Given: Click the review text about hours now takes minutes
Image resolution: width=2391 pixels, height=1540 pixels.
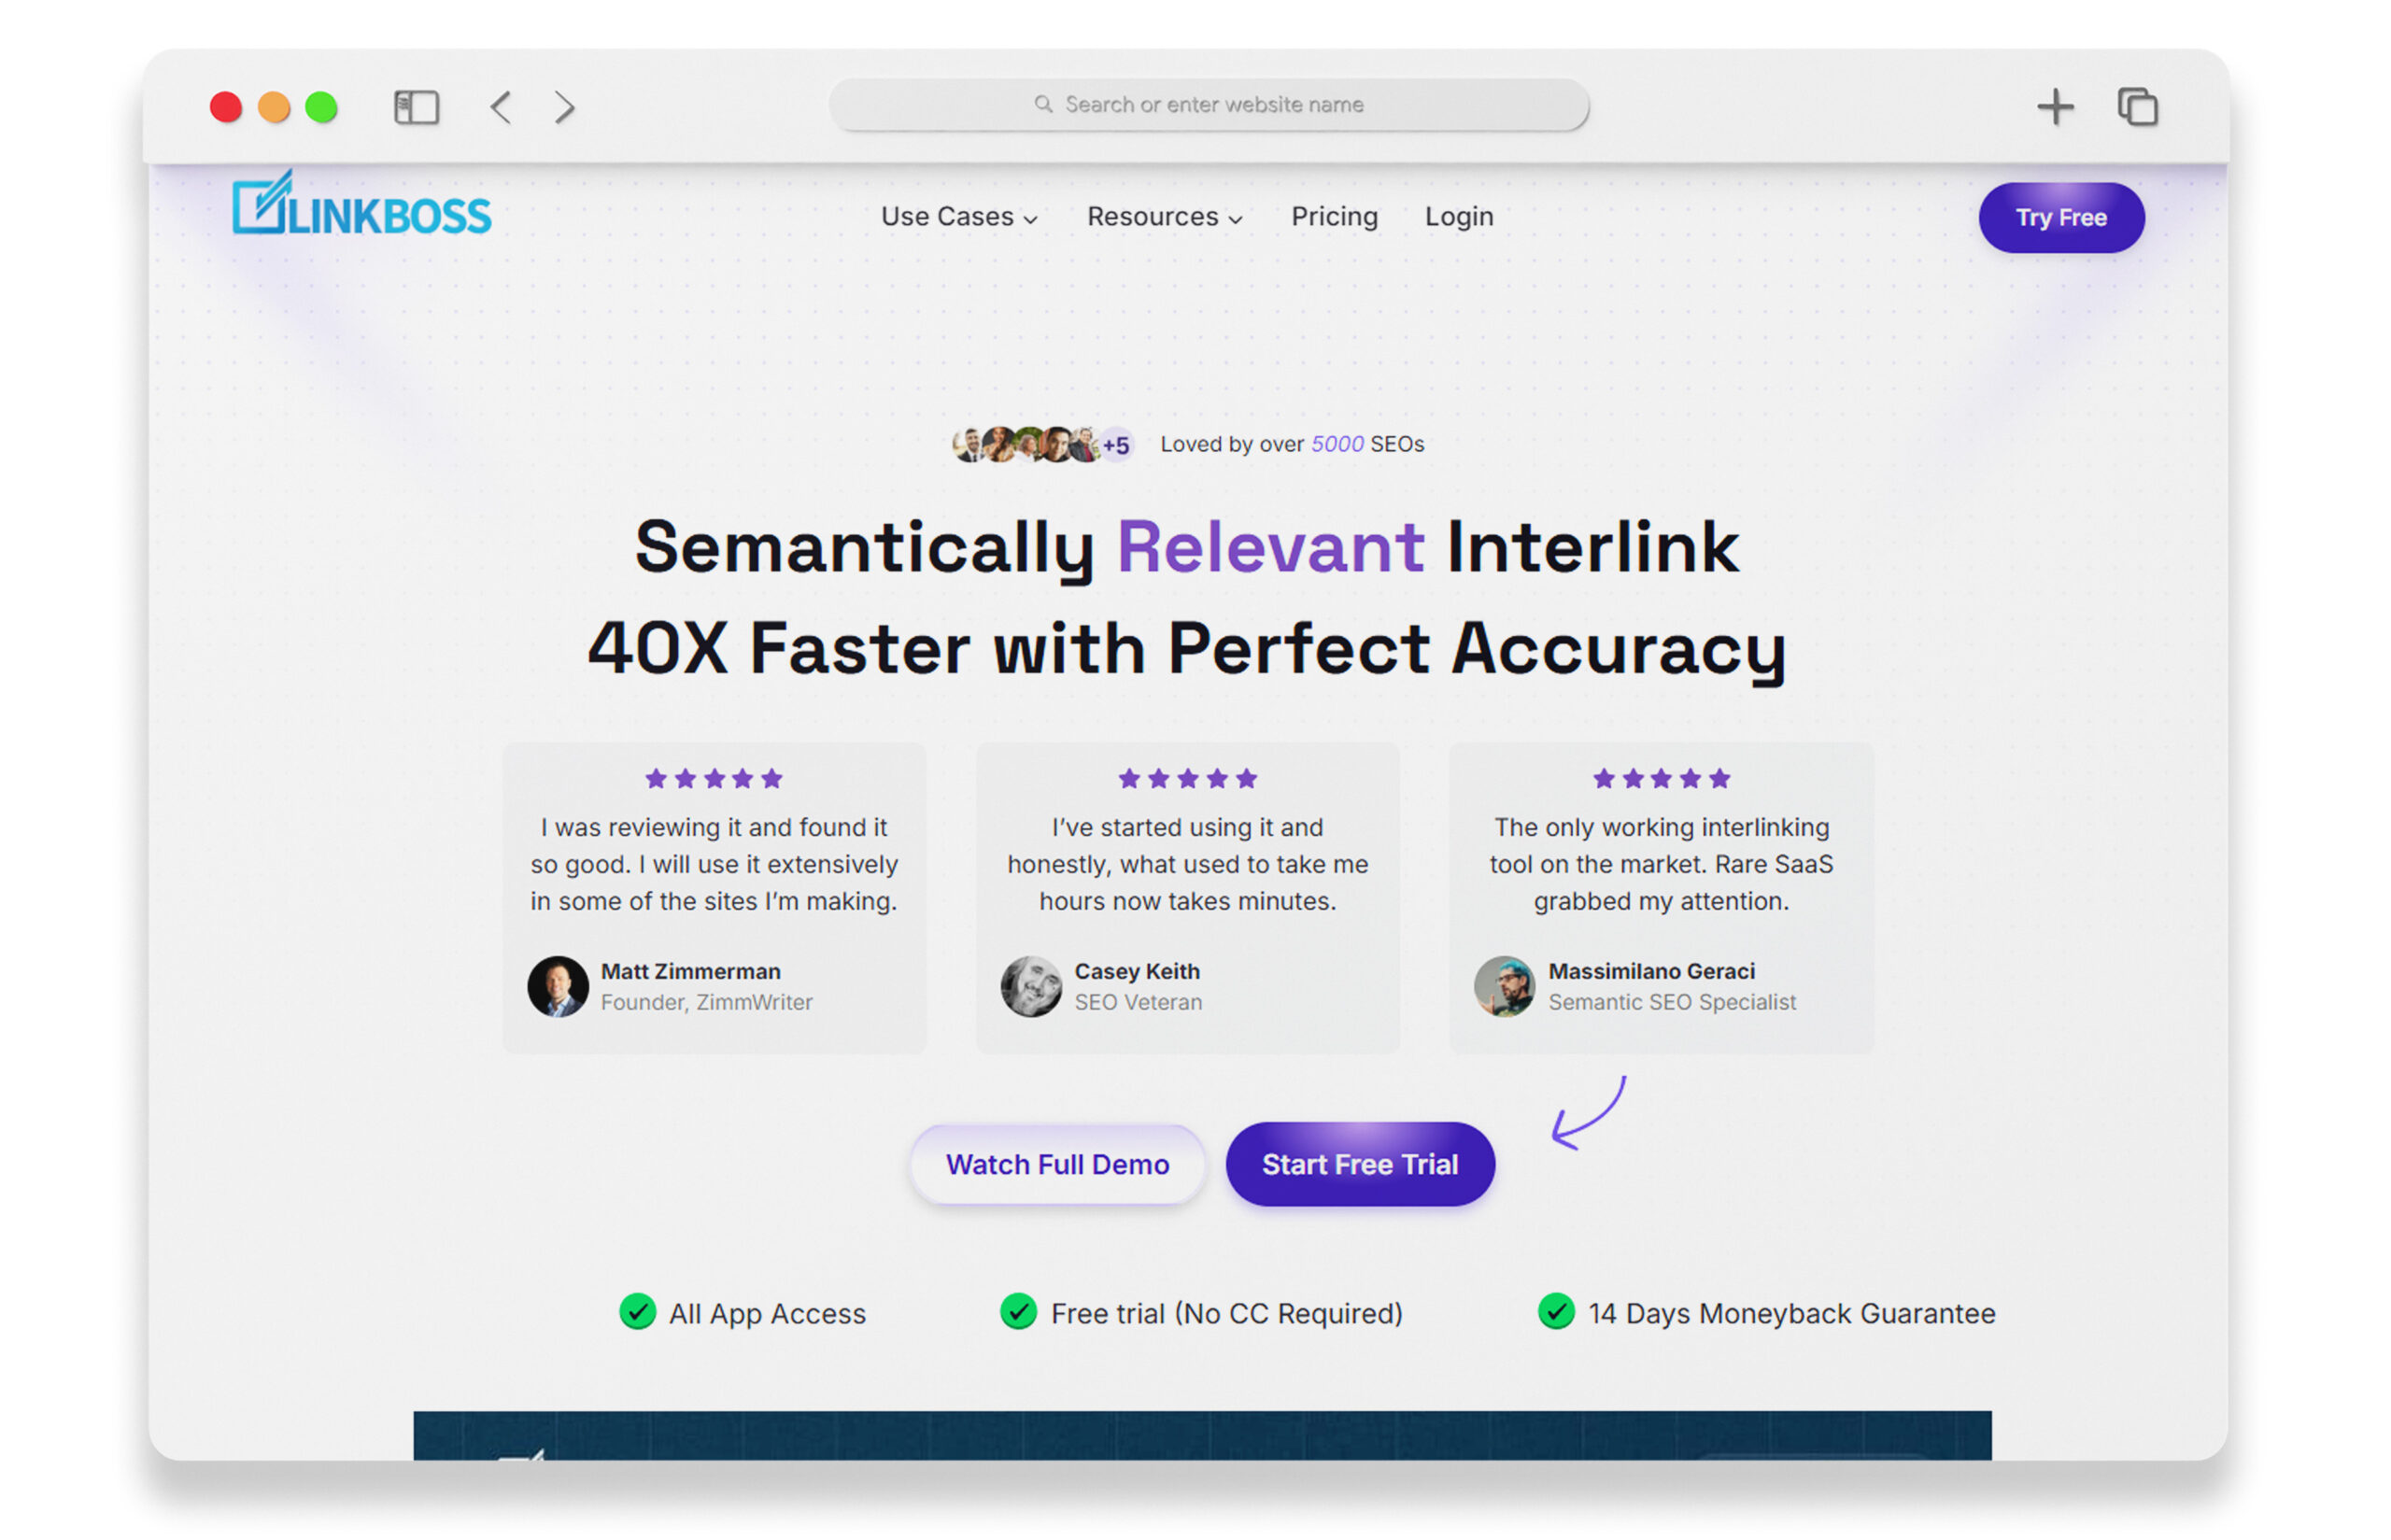Looking at the screenshot, I should [1186, 864].
